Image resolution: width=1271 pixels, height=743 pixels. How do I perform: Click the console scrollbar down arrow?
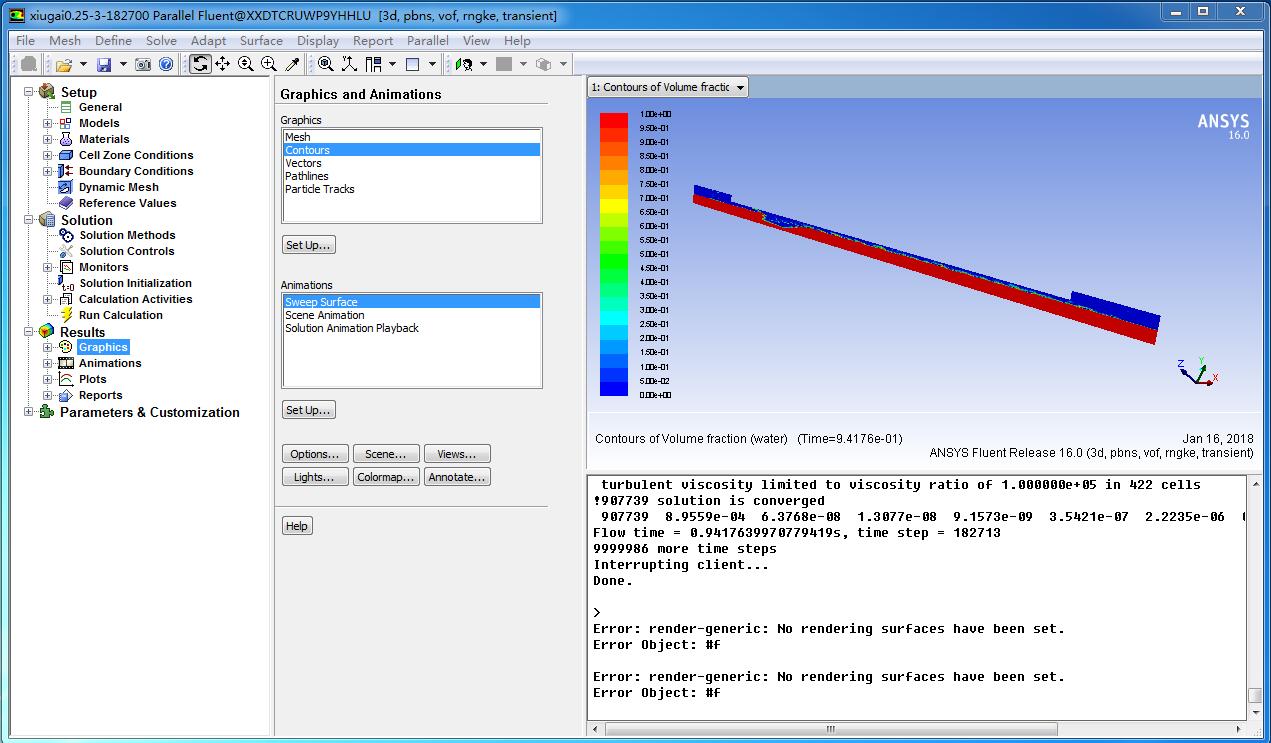click(x=1255, y=712)
